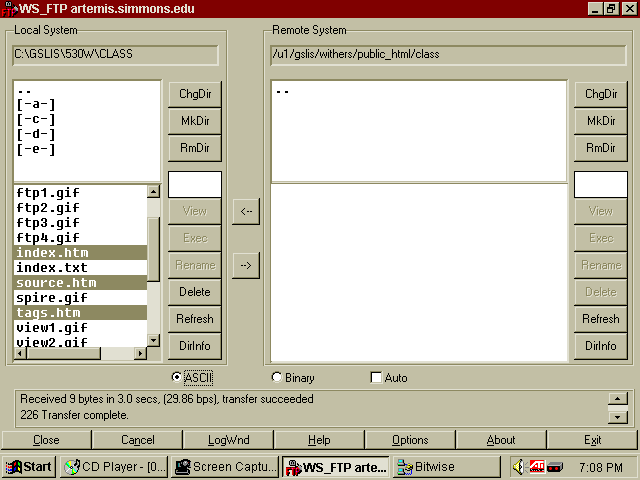This screenshot has width=640, height=480.
Task: Click local system ChgDir button
Action: [x=194, y=94]
